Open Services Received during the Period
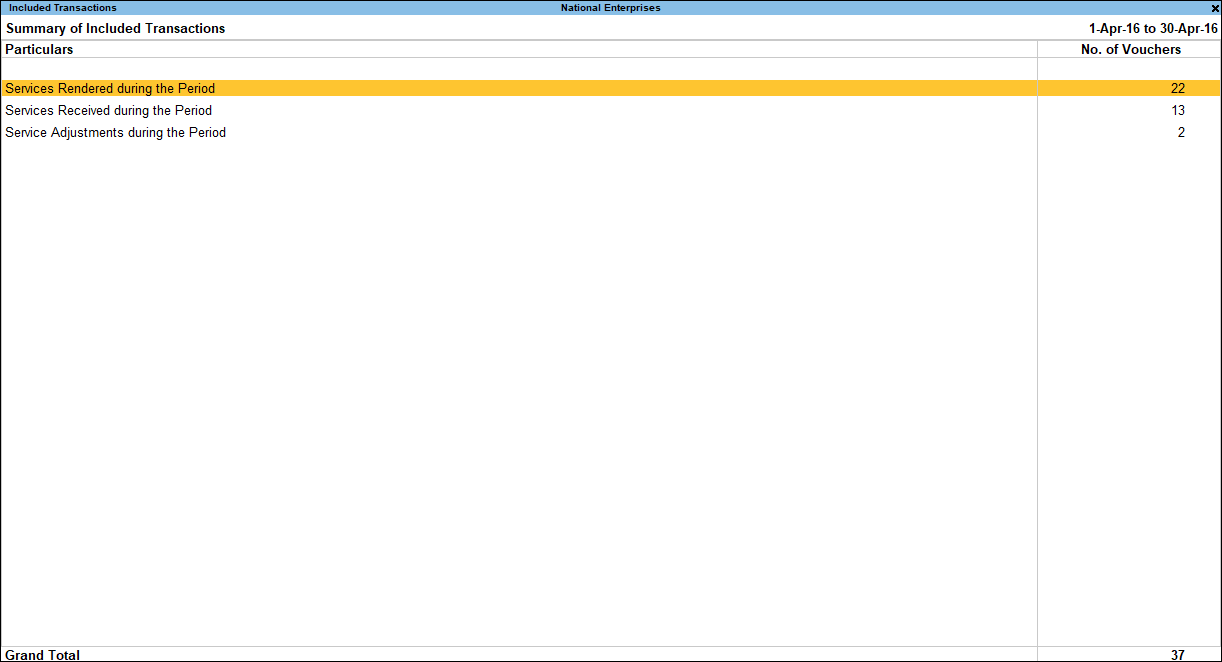Image resolution: width=1222 pixels, height=662 pixels. [x=109, y=110]
